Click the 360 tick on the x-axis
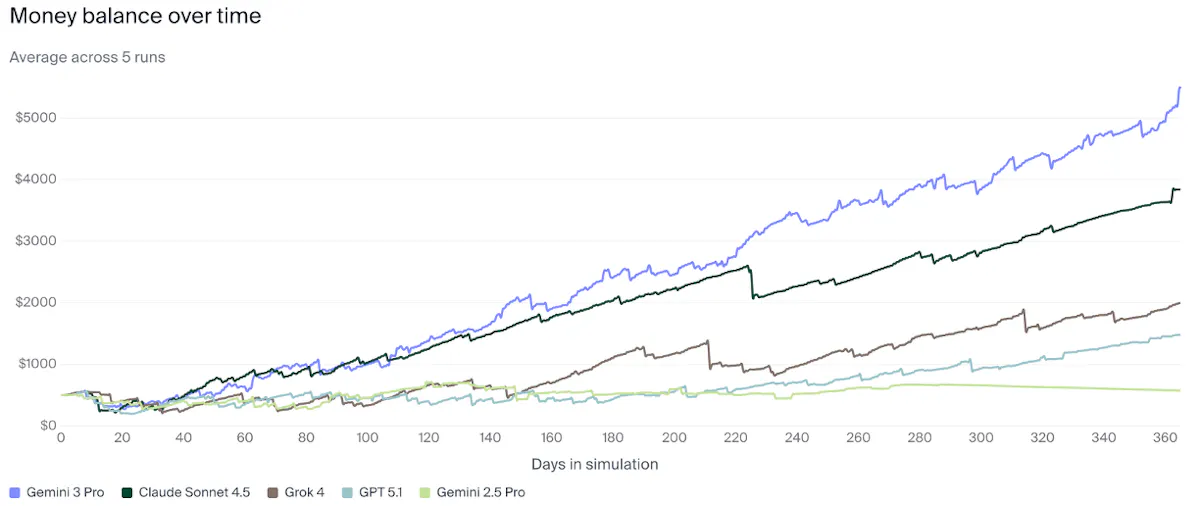This screenshot has width=1200, height=506. tap(1165, 438)
